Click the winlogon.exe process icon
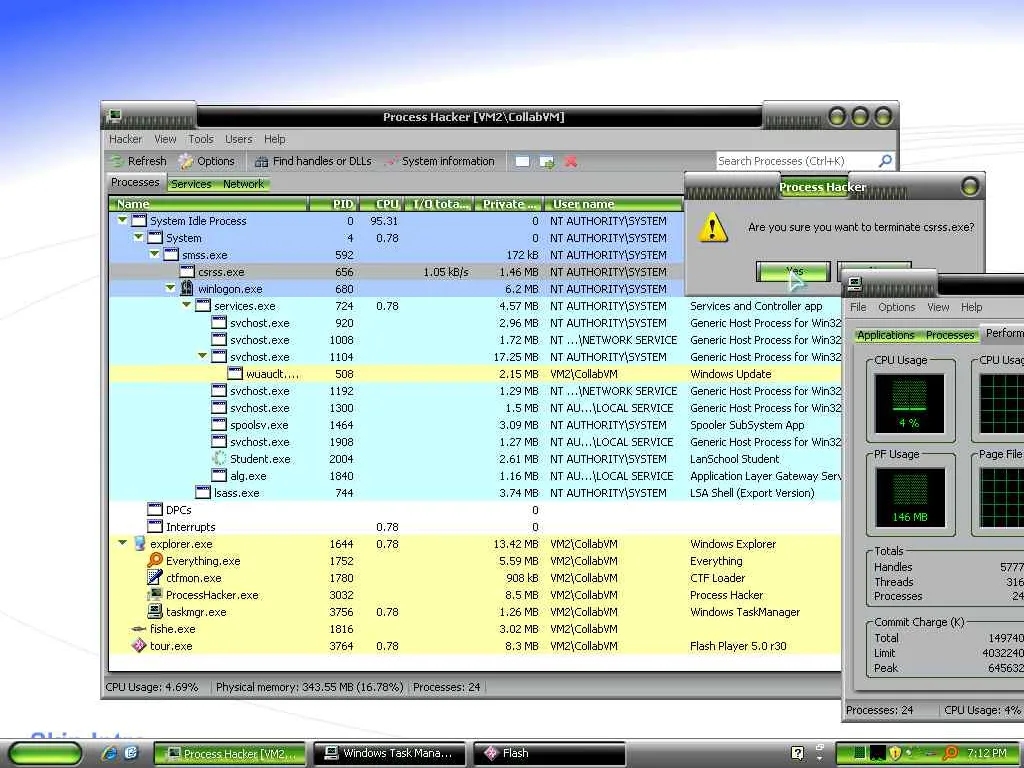 (187, 288)
